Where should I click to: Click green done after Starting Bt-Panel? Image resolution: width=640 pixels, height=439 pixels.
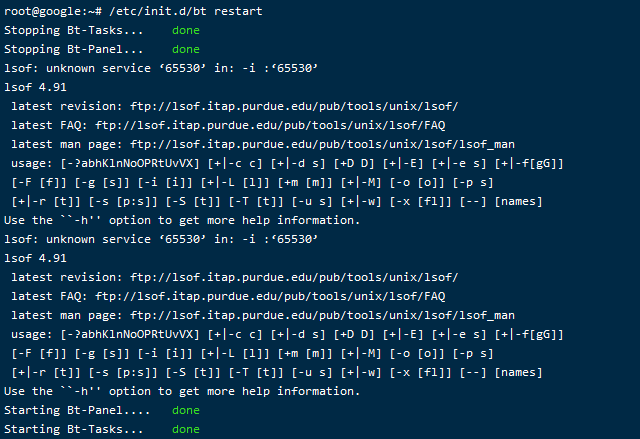pyautogui.click(x=186, y=410)
